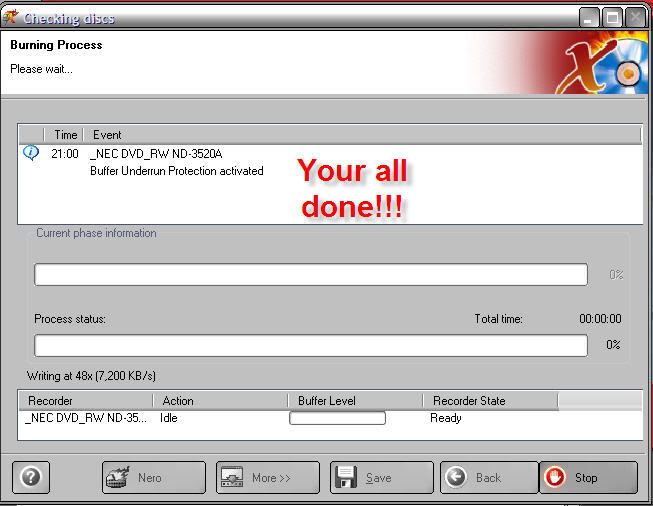Open Nero from the bottom button
The image size is (653, 506).
[154, 477]
